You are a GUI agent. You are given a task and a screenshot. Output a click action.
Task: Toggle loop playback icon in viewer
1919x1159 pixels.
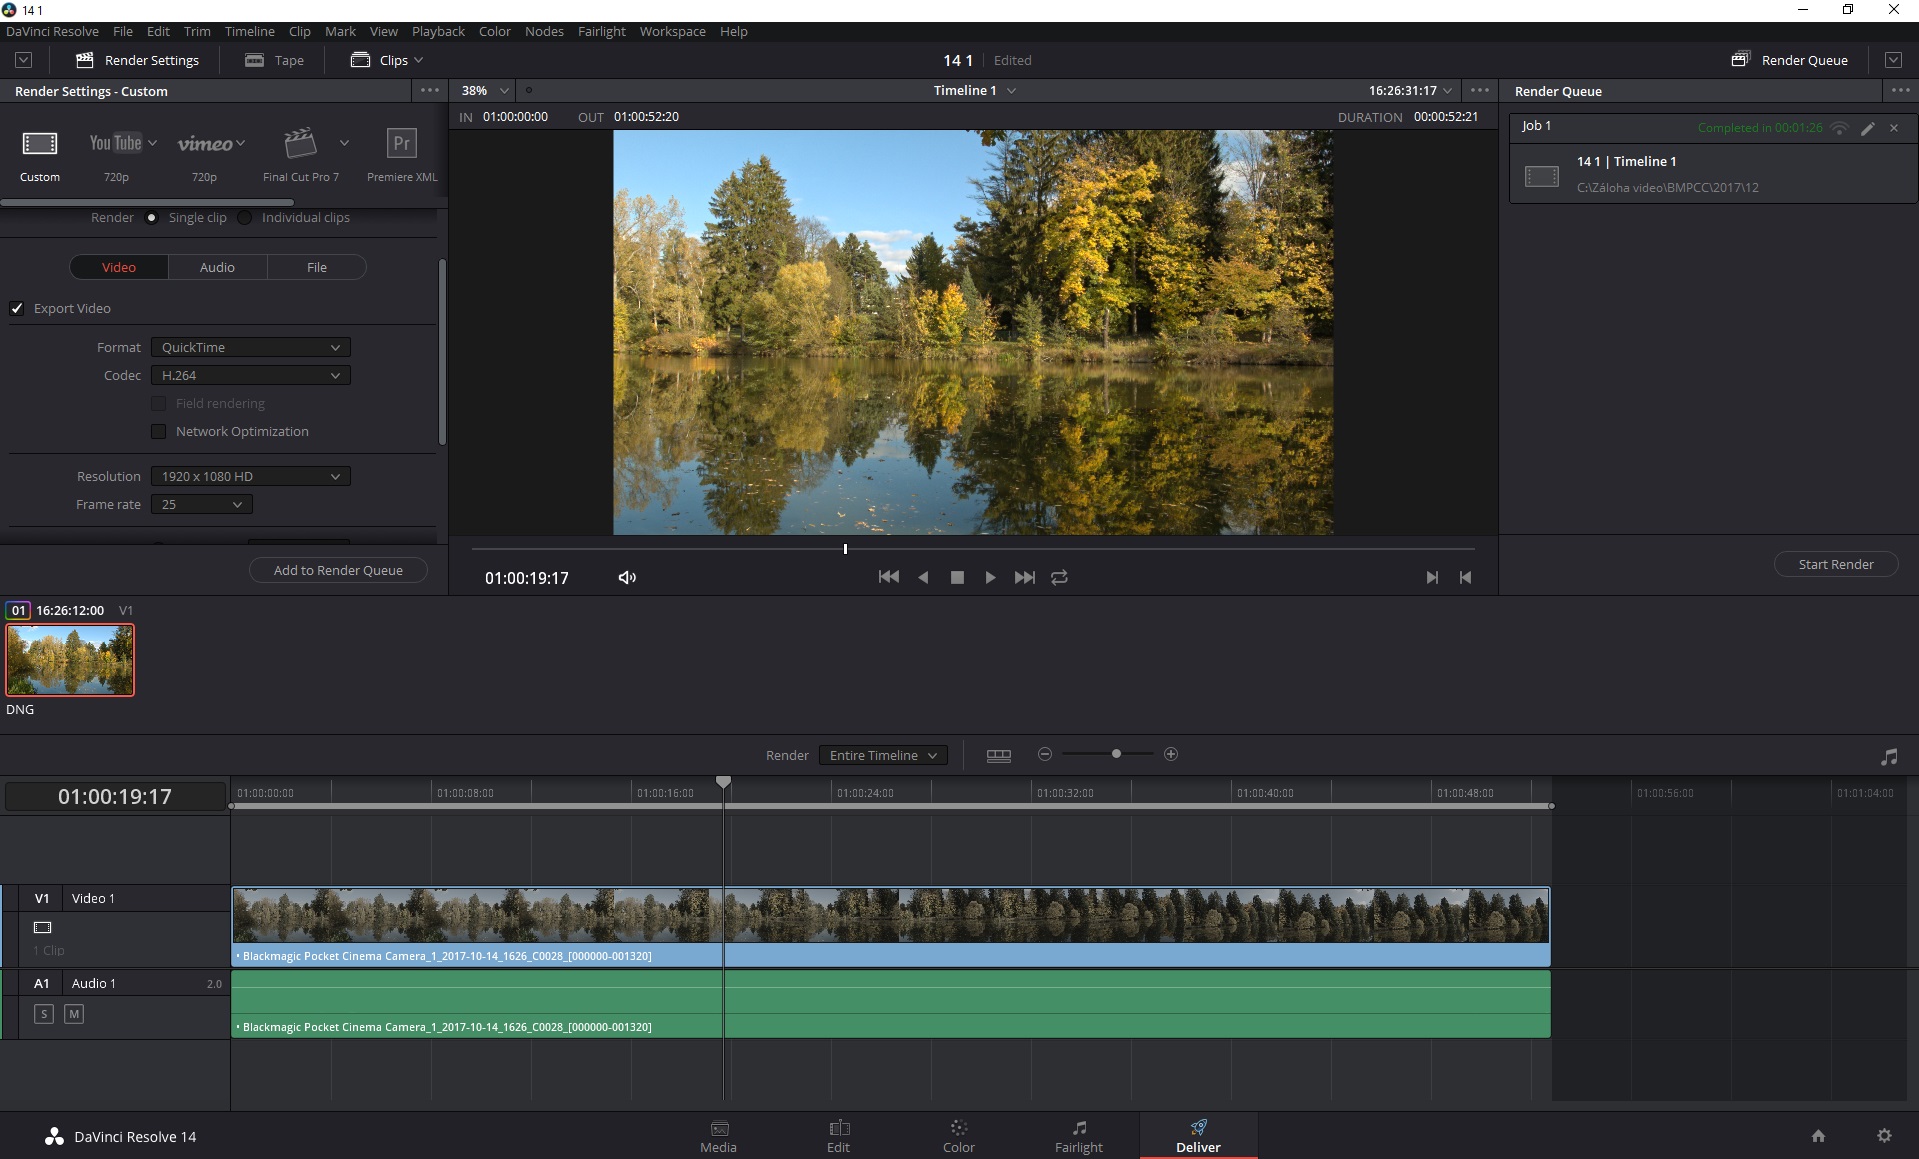click(1059, 578)
